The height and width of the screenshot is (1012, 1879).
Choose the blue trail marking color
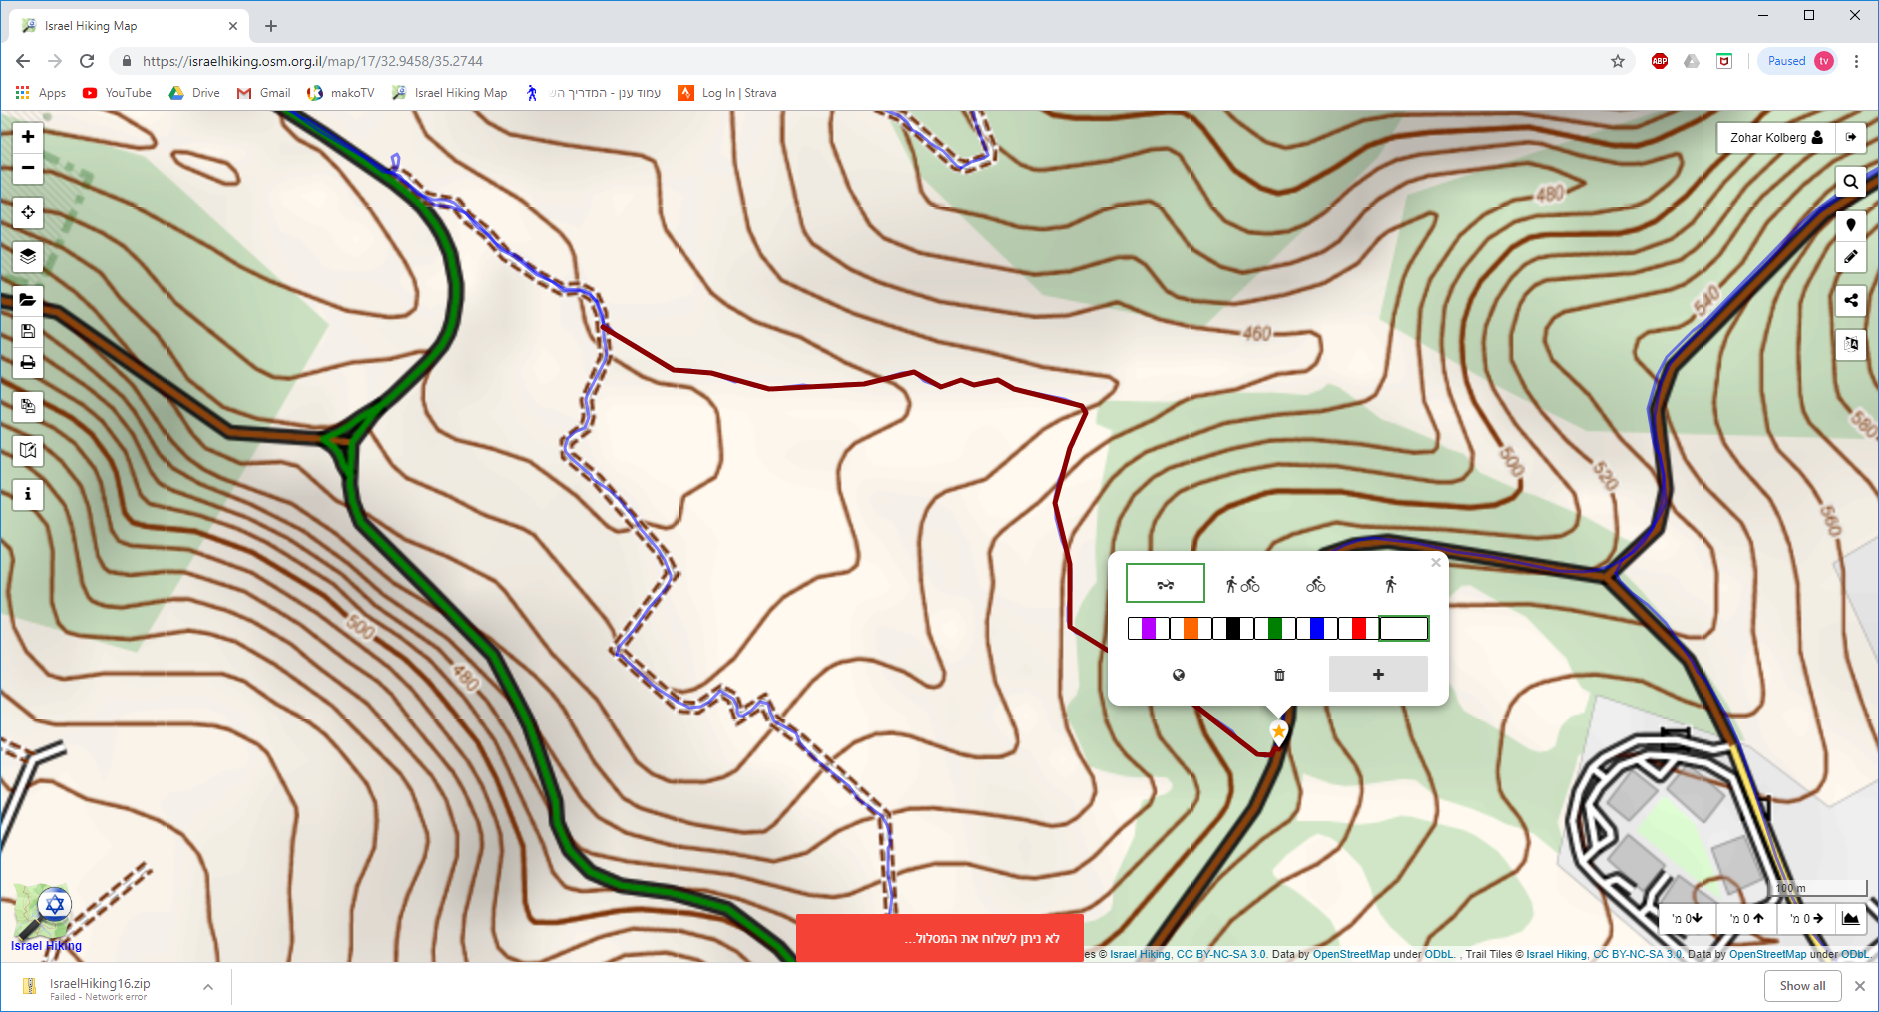click(x=1317, y=628)
